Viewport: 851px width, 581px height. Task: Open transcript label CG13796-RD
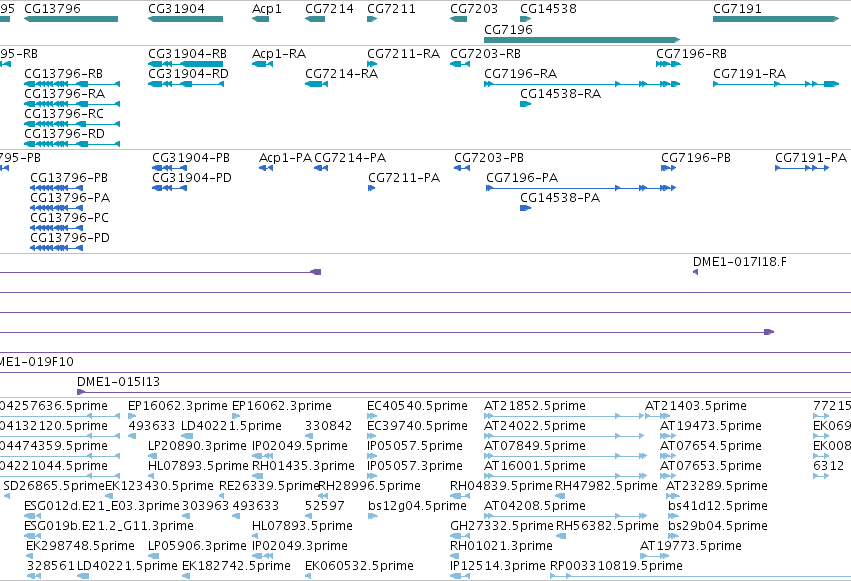click(65, 134)
